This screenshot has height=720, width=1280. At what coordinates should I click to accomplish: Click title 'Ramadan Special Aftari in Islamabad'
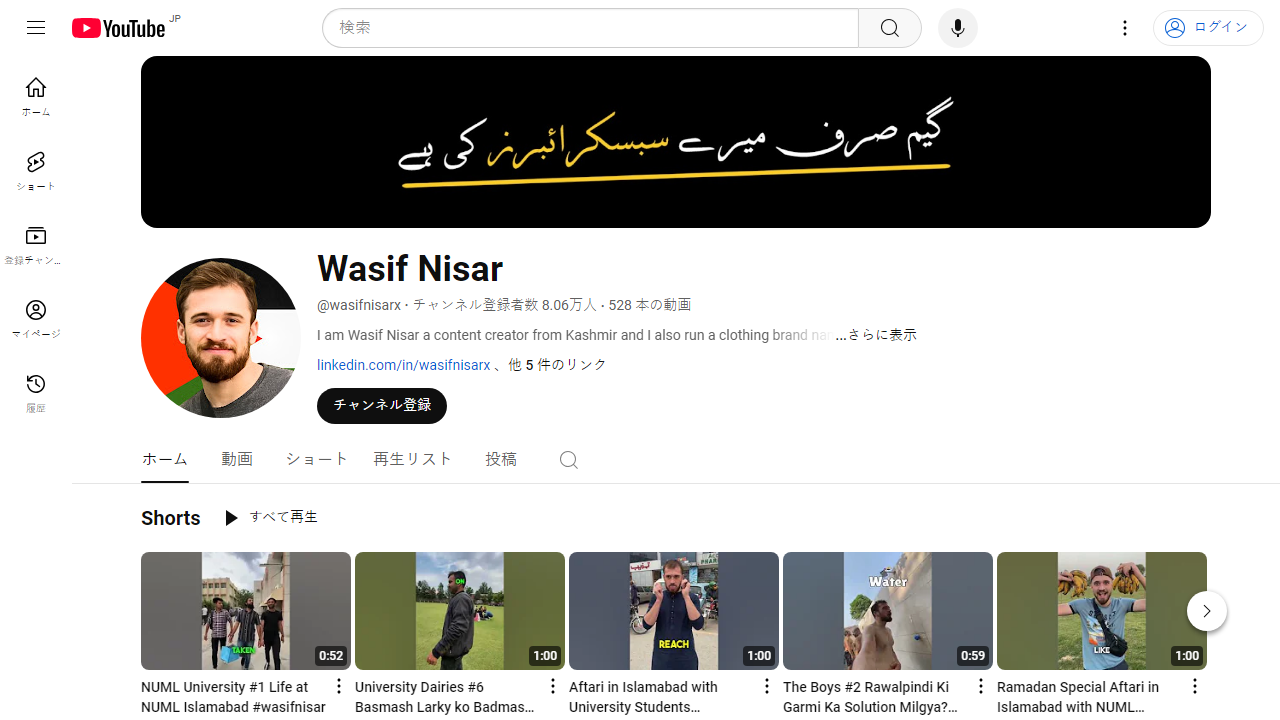click(x=1078, y=697)
